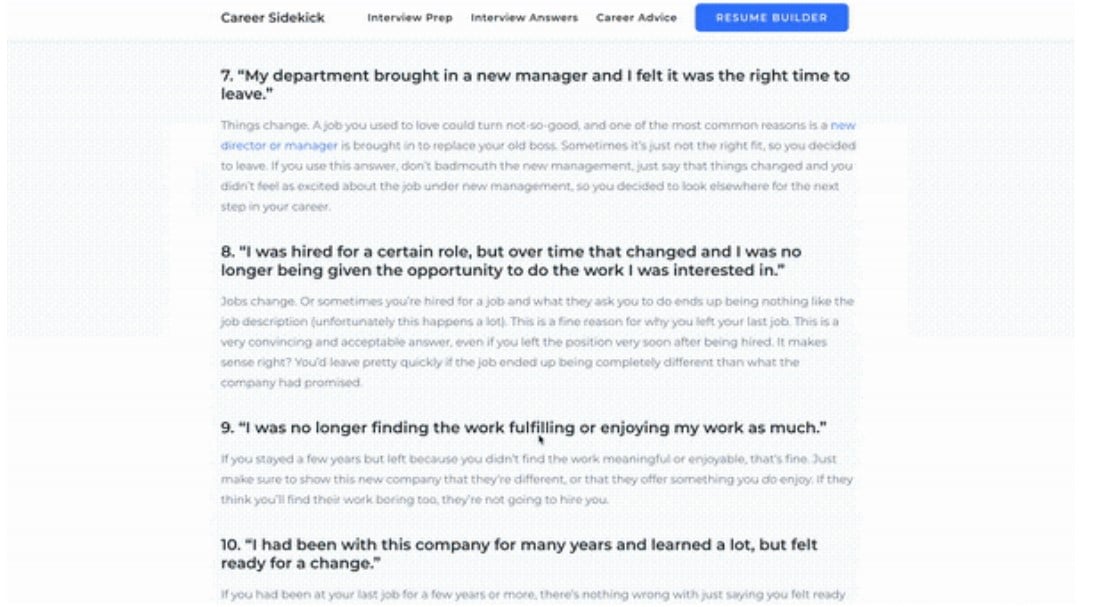Open the Interview Prep menu item
1117x607 pixels.
409,18
